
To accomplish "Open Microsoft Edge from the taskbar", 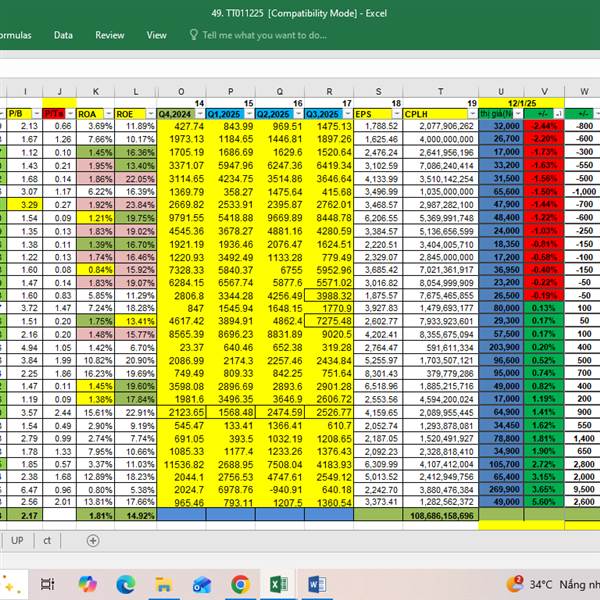I will tap(126, 584).
